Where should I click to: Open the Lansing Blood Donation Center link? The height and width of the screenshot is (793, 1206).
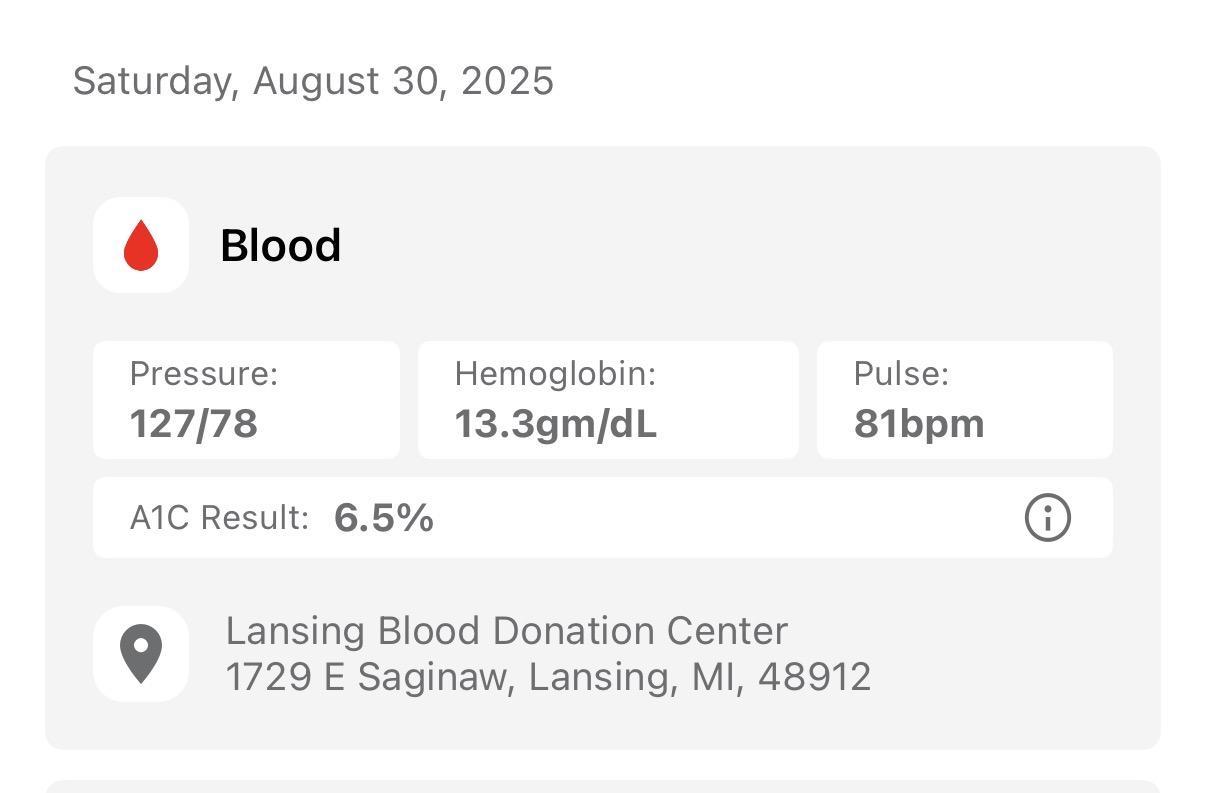[x=507, y=631]
